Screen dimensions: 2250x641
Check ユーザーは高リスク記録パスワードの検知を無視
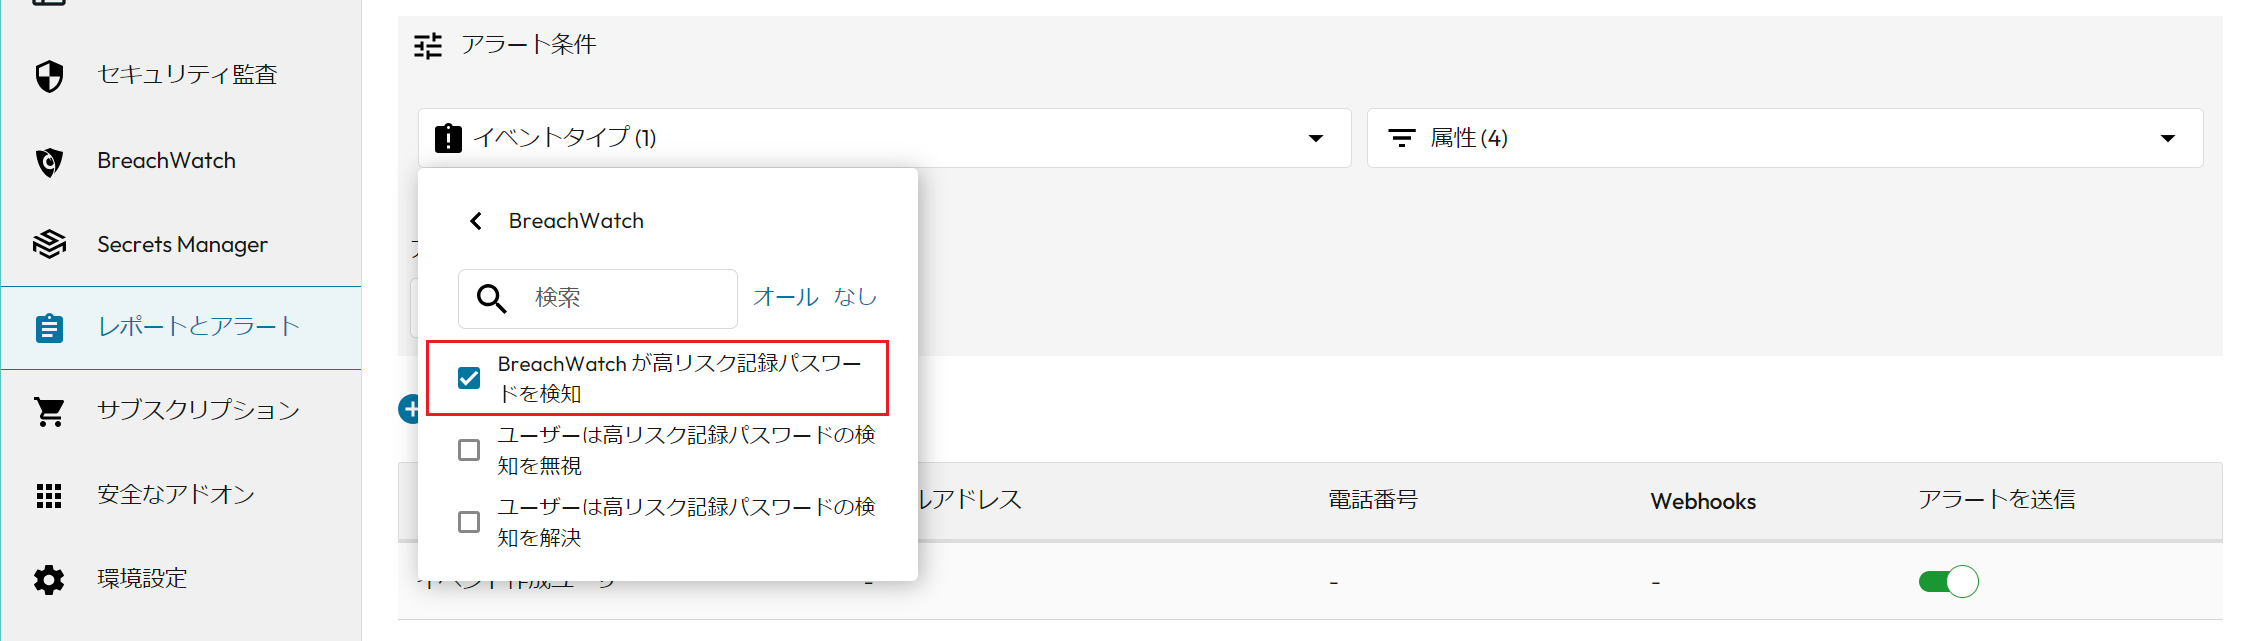point(469,450)
